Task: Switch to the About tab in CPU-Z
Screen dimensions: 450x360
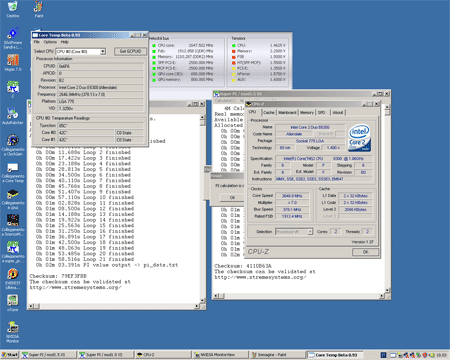Action: coord(338,113)
